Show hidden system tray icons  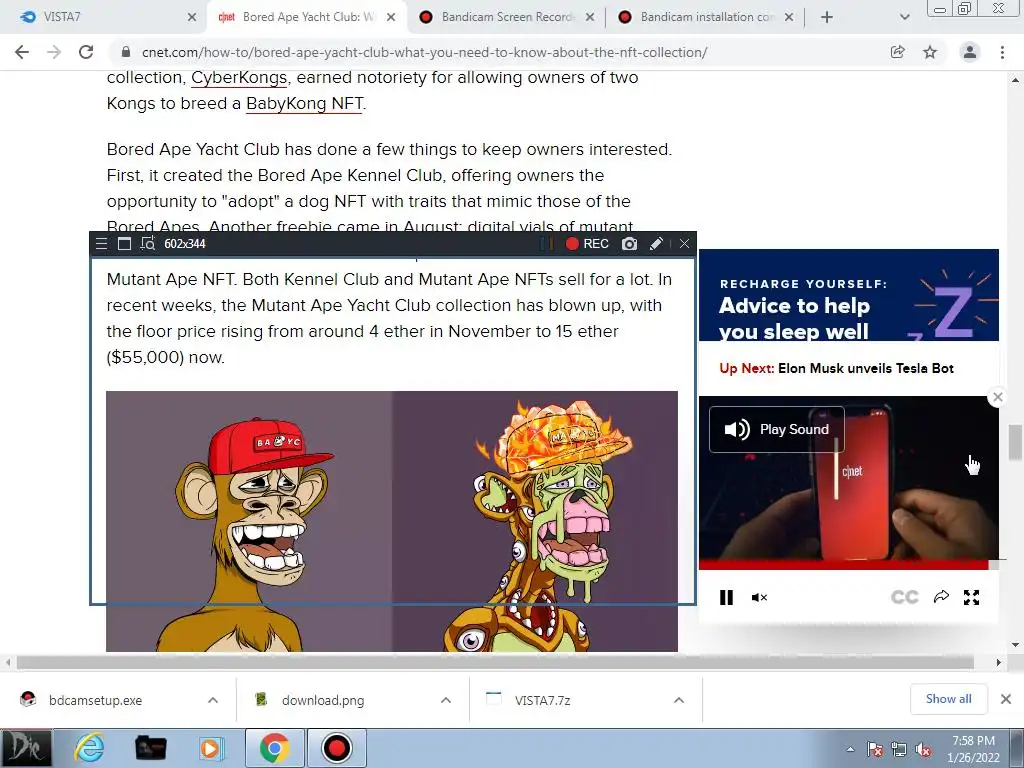click(x=850, y=749)
